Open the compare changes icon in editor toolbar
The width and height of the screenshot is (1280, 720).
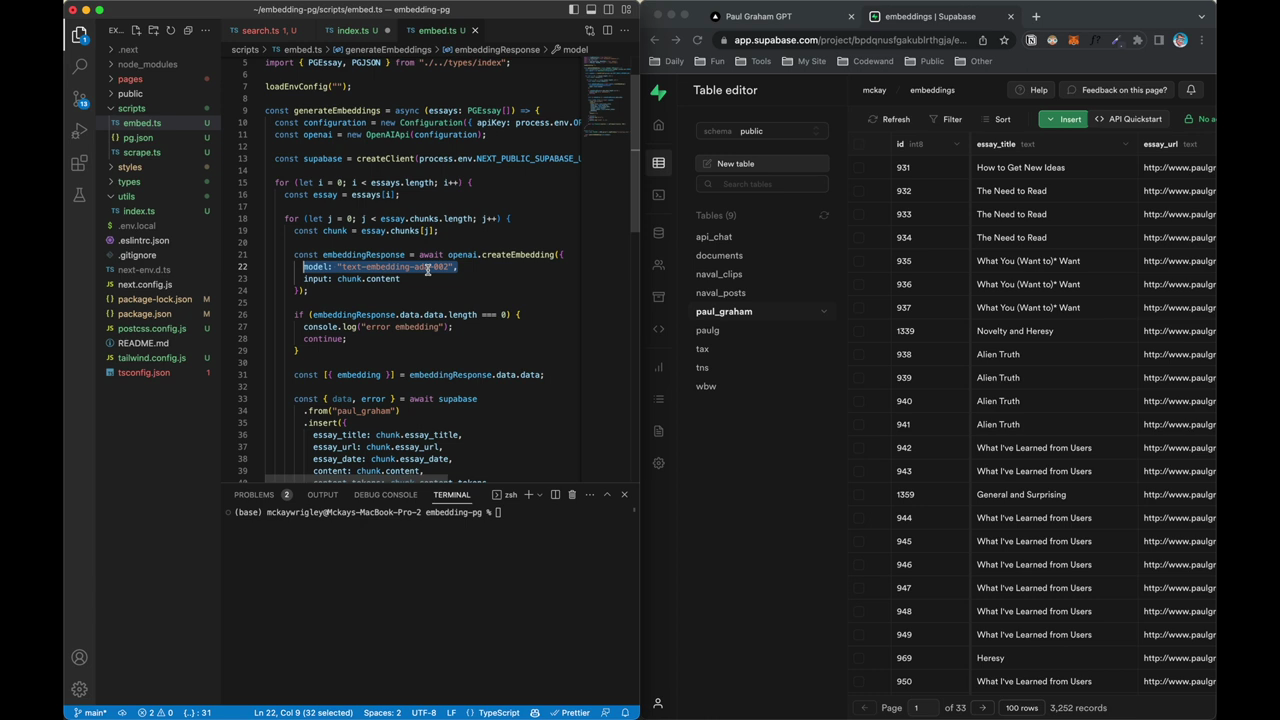[x=590, y=31]
